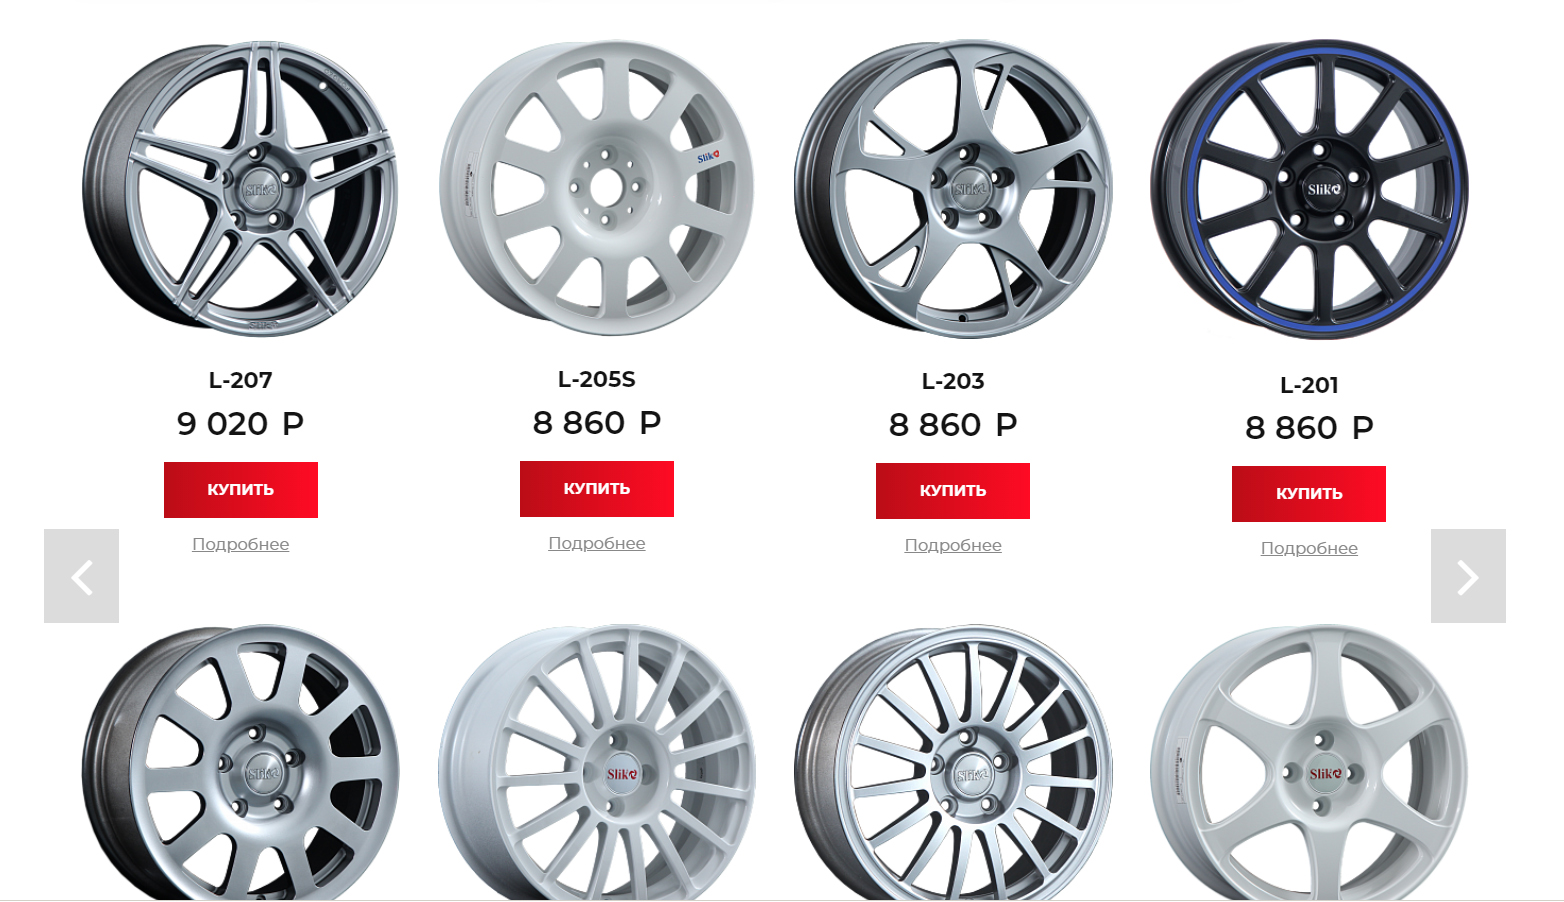This screenshot has height=902, width=1564.
Task: Select the L-201 product title
Action: pos(1309,385)
